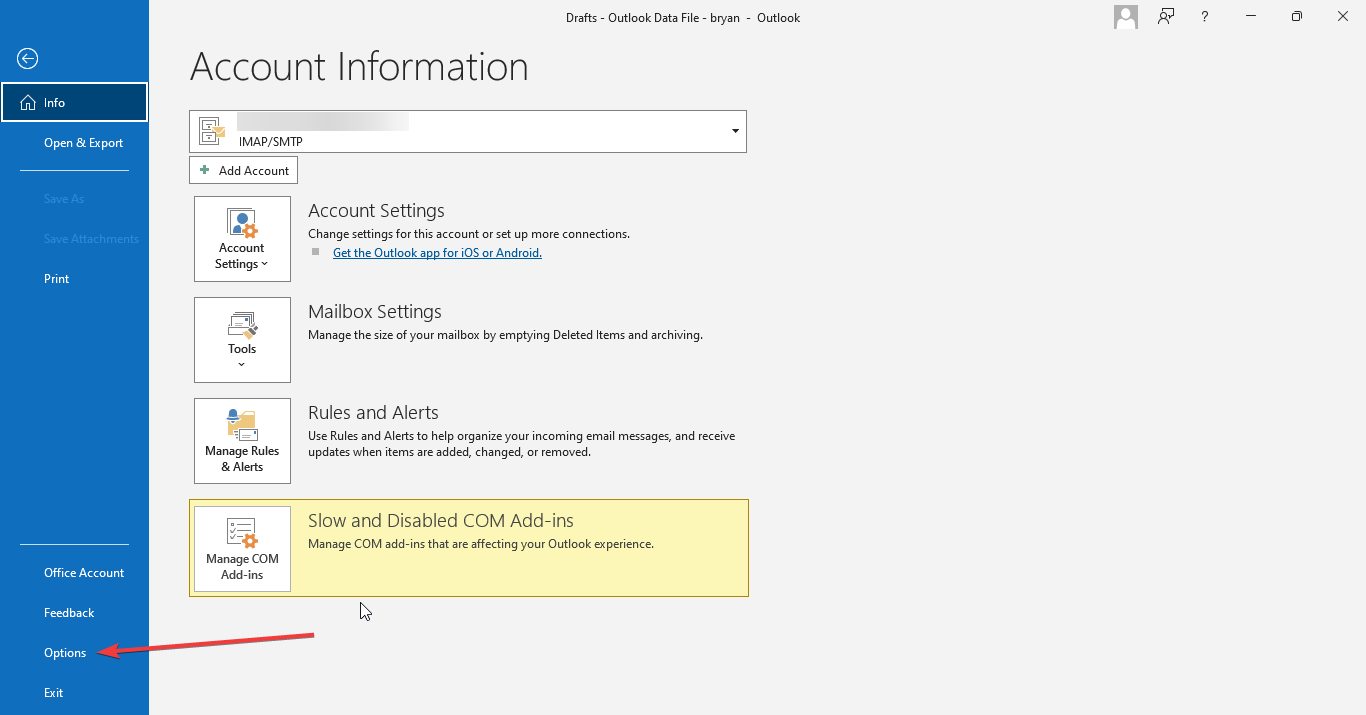Click Manage COM Add-ins button
The width and height of the screenshot is (1366, 715).
242,549
